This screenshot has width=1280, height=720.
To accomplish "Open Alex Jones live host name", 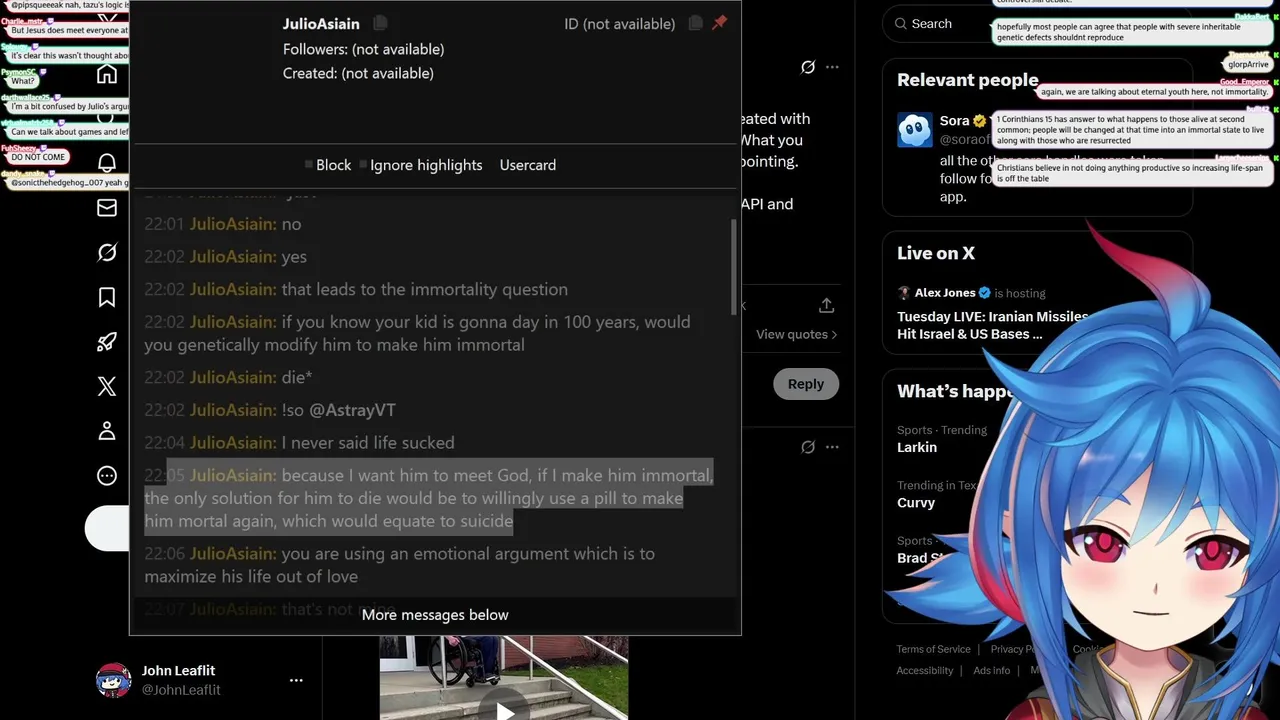I will 944,293.
